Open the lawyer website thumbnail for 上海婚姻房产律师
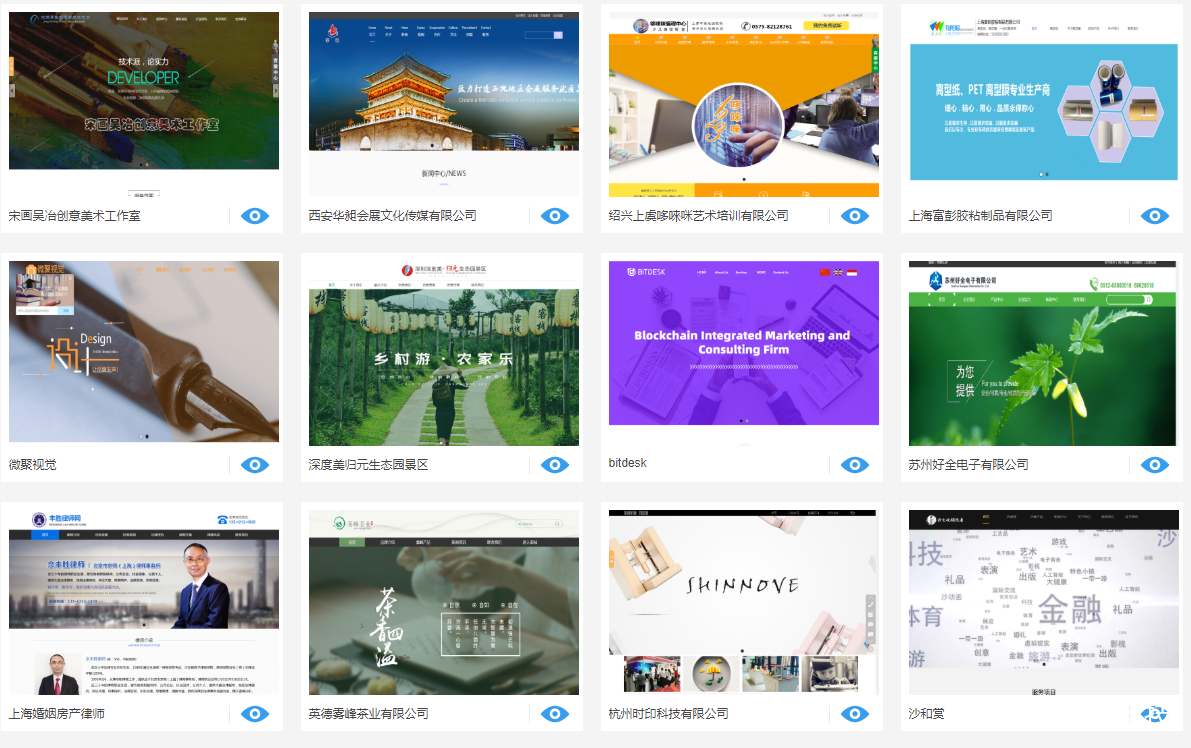The image size is (1191, 748). click(144, 602)
